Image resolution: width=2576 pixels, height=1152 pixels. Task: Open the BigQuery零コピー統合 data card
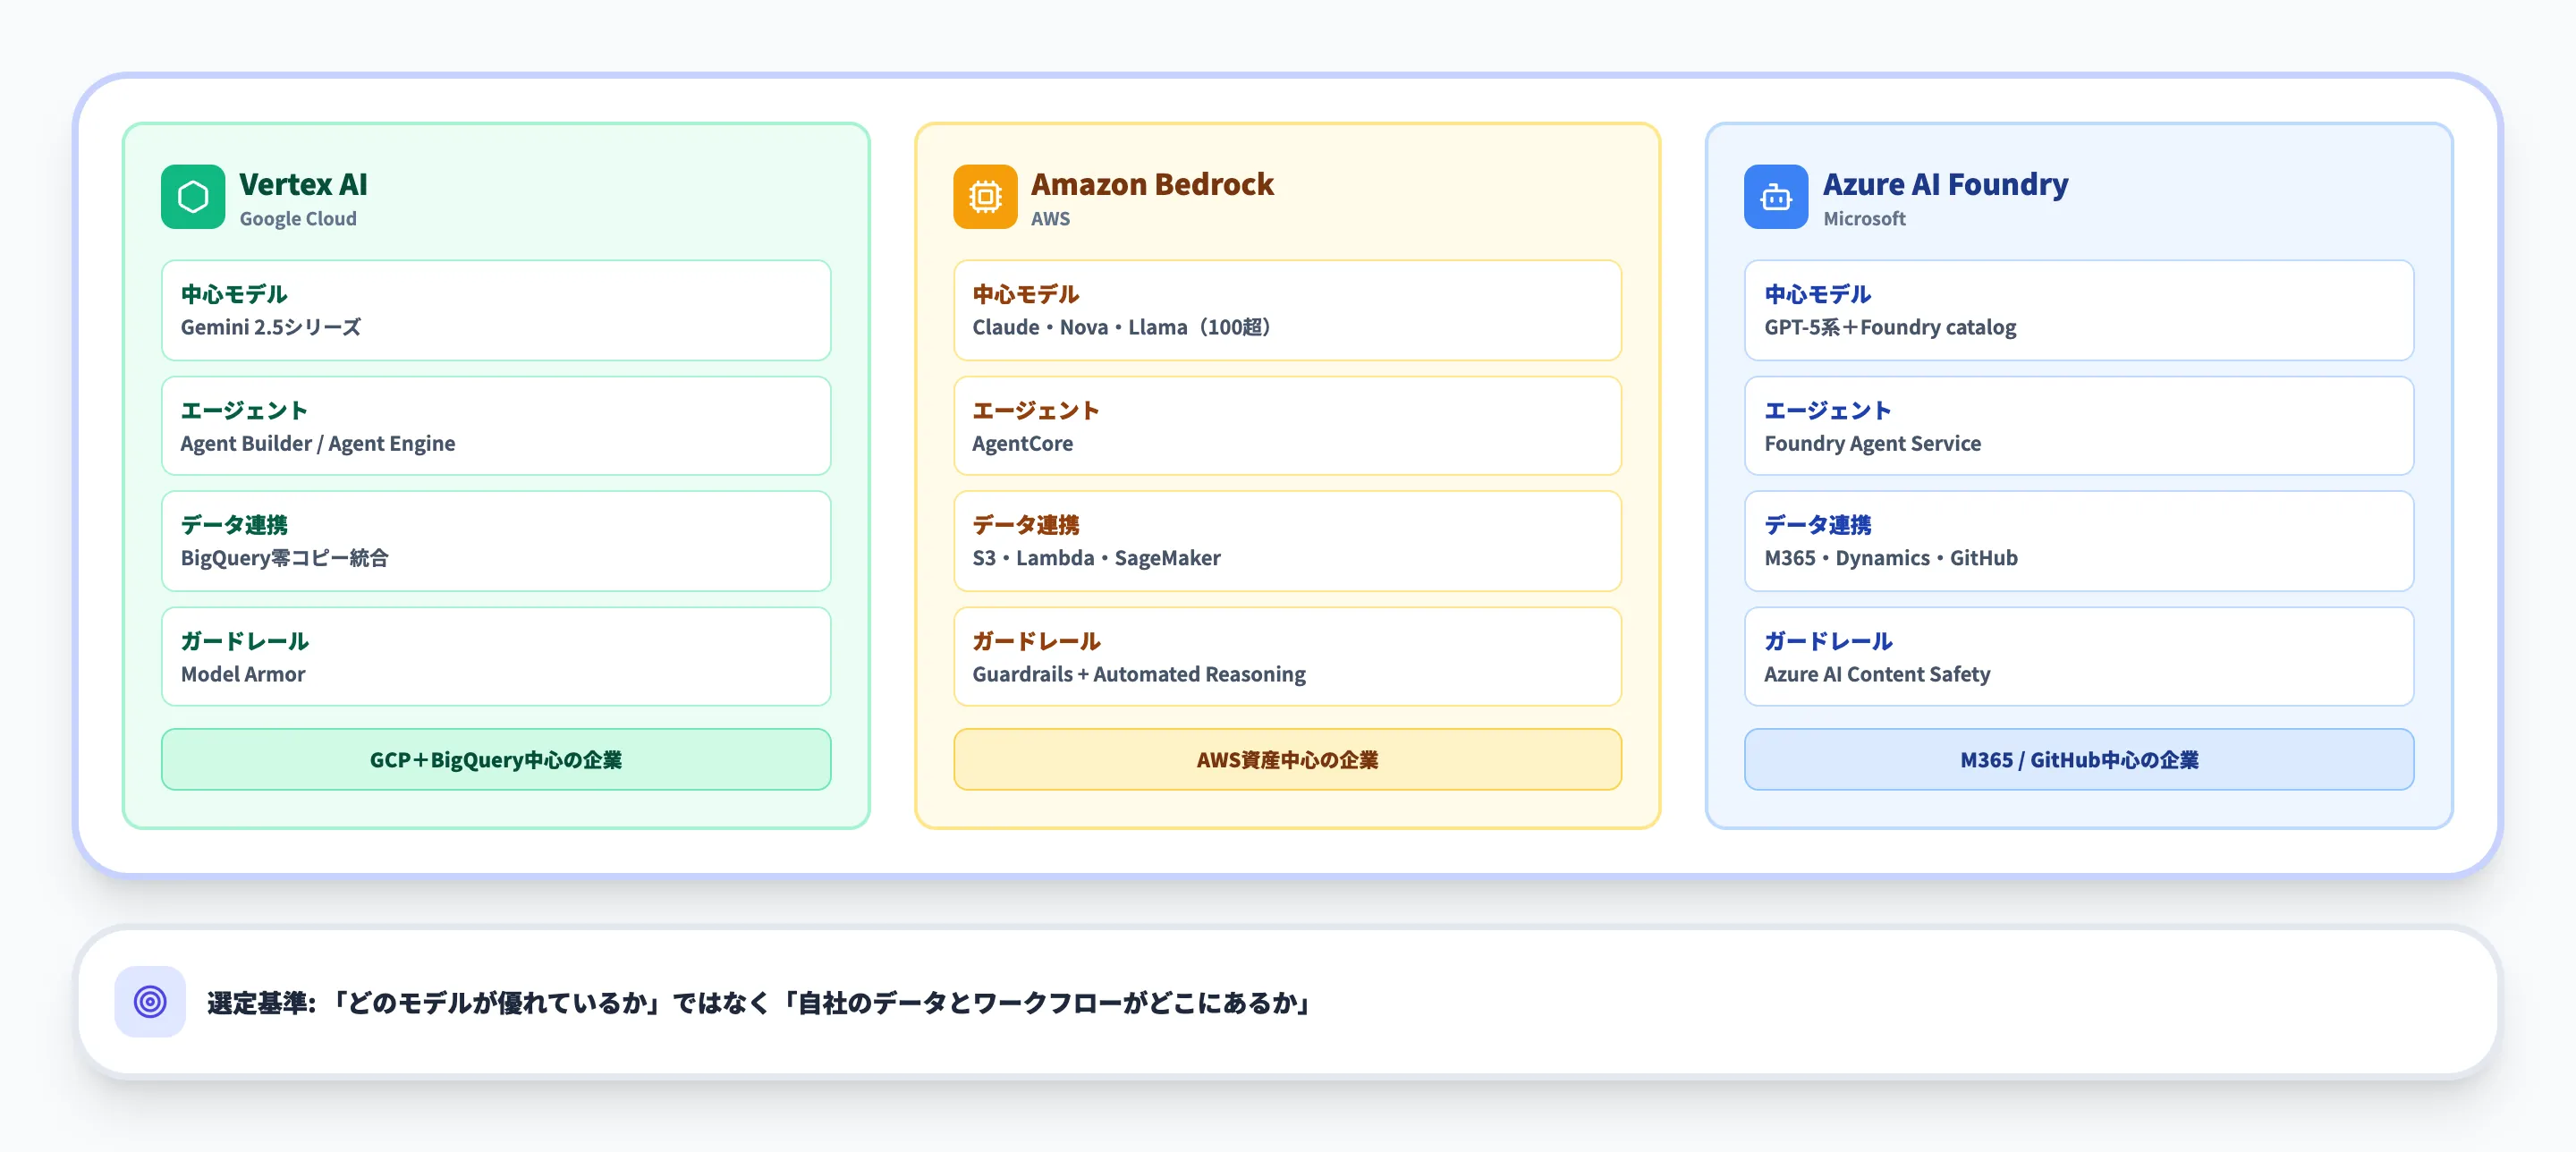(496, 541)
